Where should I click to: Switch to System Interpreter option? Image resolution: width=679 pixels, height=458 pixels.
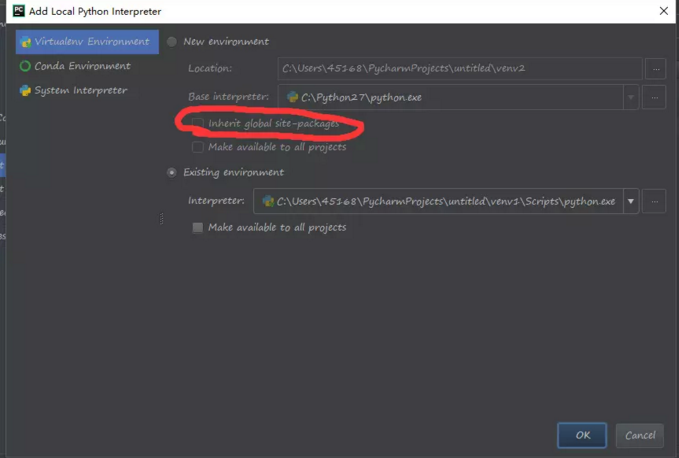80,90
